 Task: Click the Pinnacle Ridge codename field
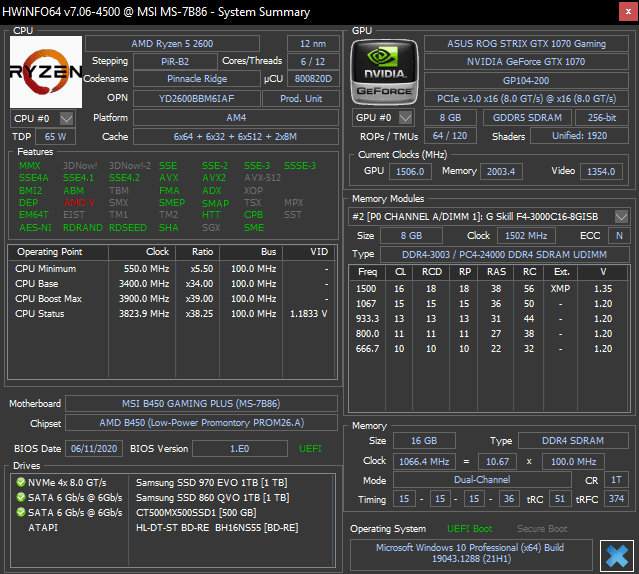[x=197, y=79]
